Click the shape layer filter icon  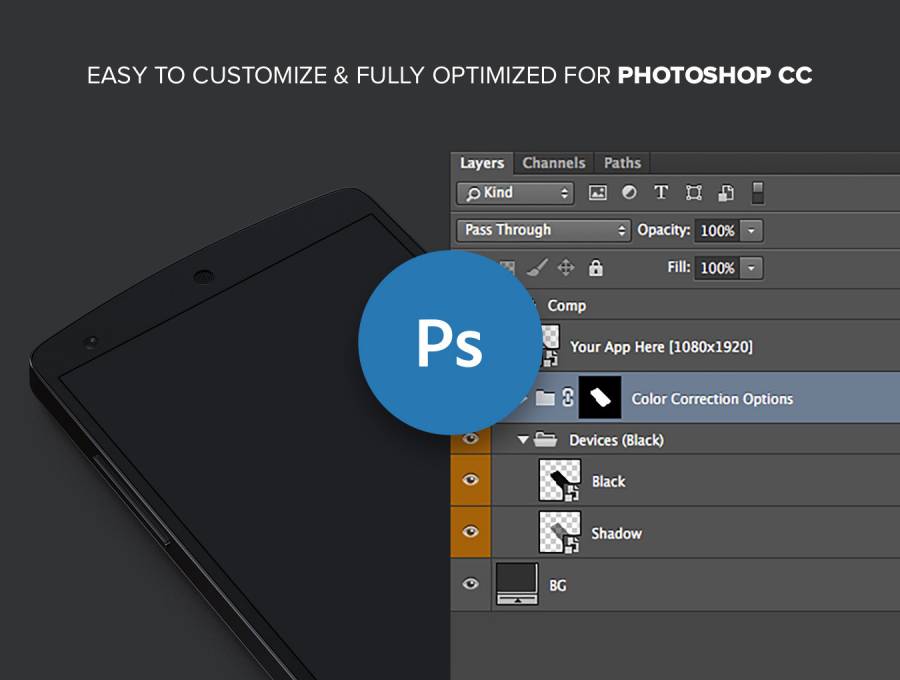click(694, 193)
